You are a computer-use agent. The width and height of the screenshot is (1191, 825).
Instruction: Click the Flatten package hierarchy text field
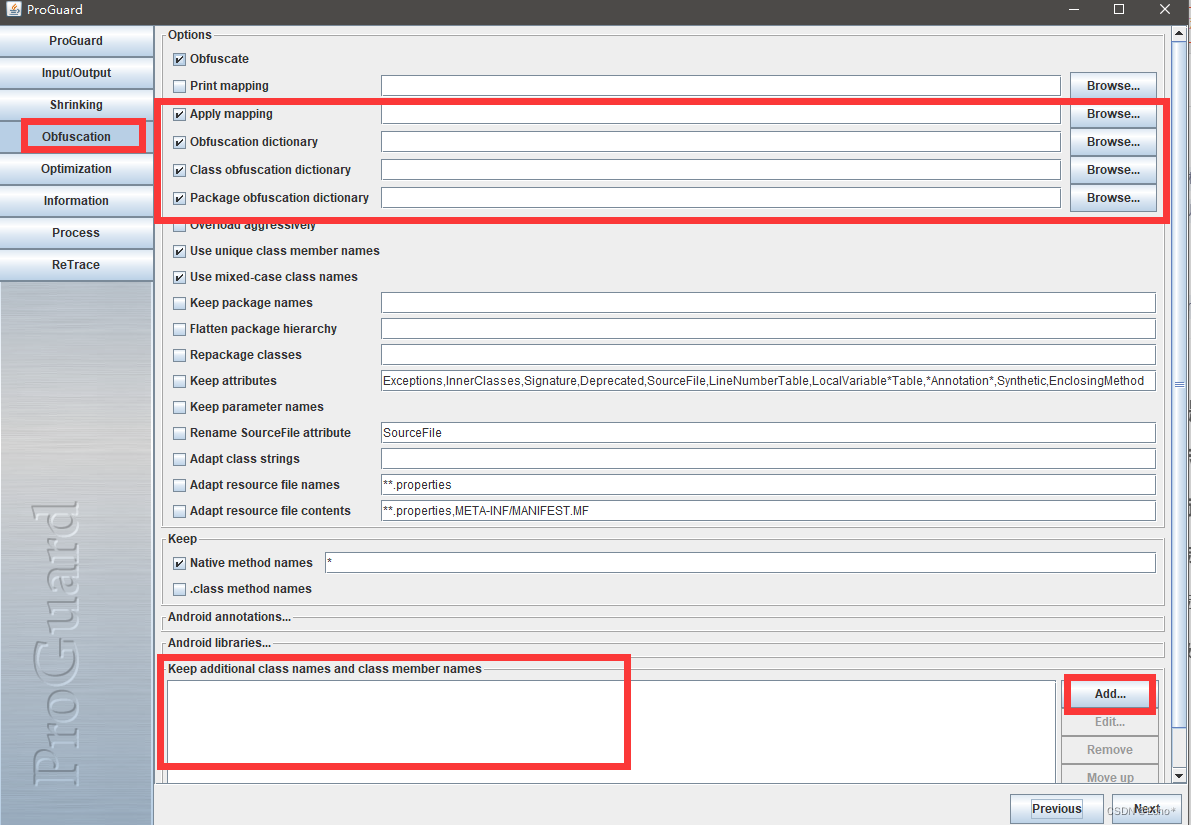point(768,329)
